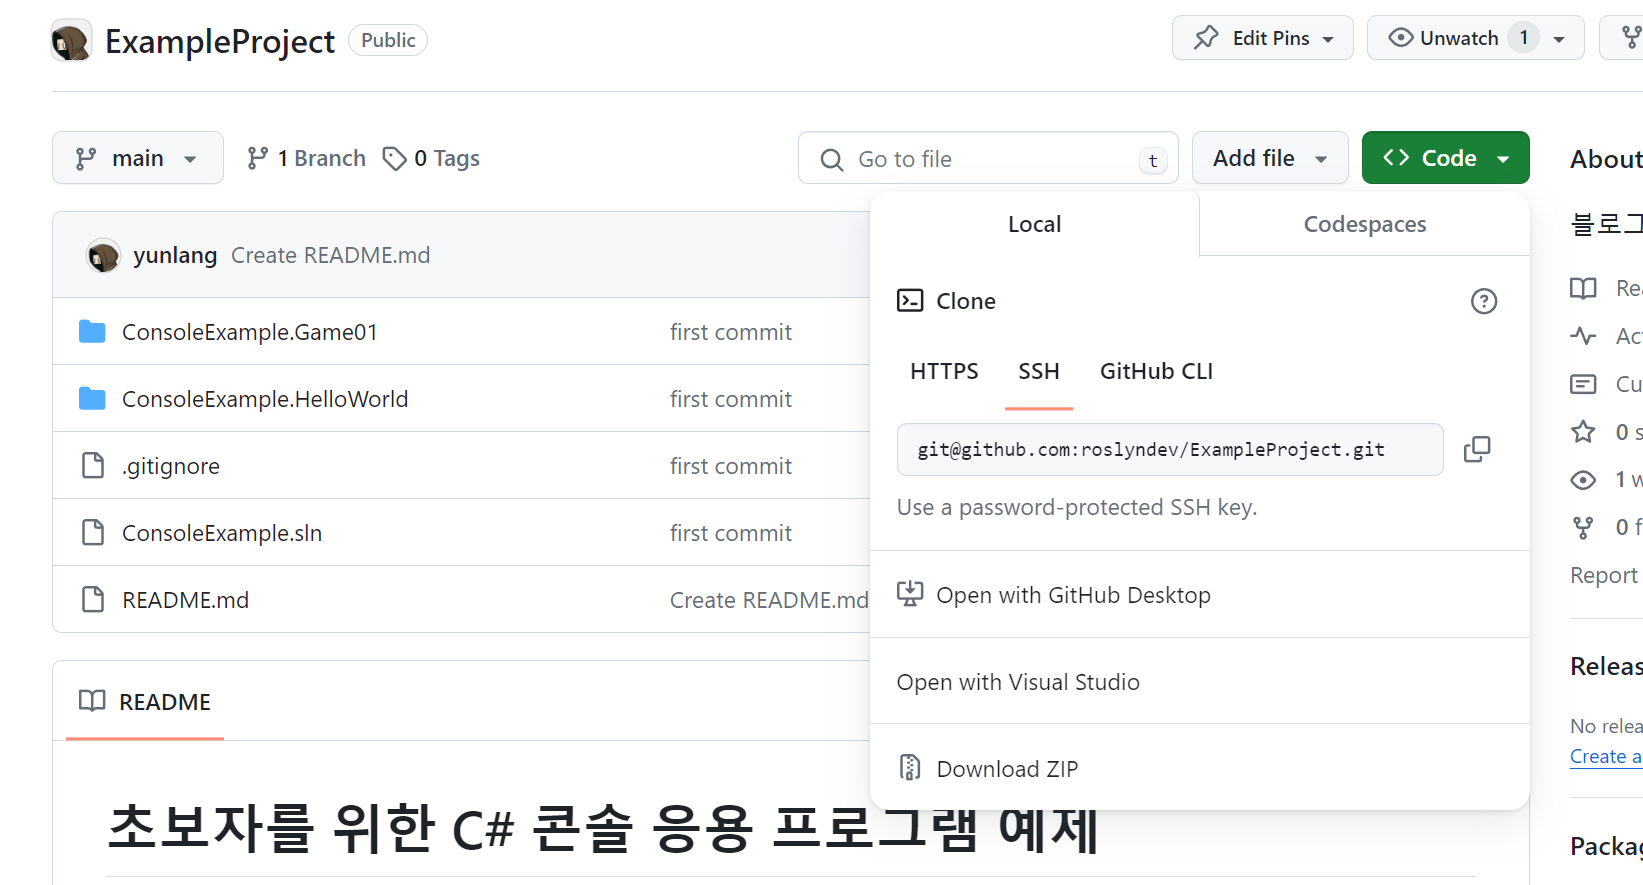Click the file icon for README.md
This screenshot has height=885, width=1643.
pos(93,599)
